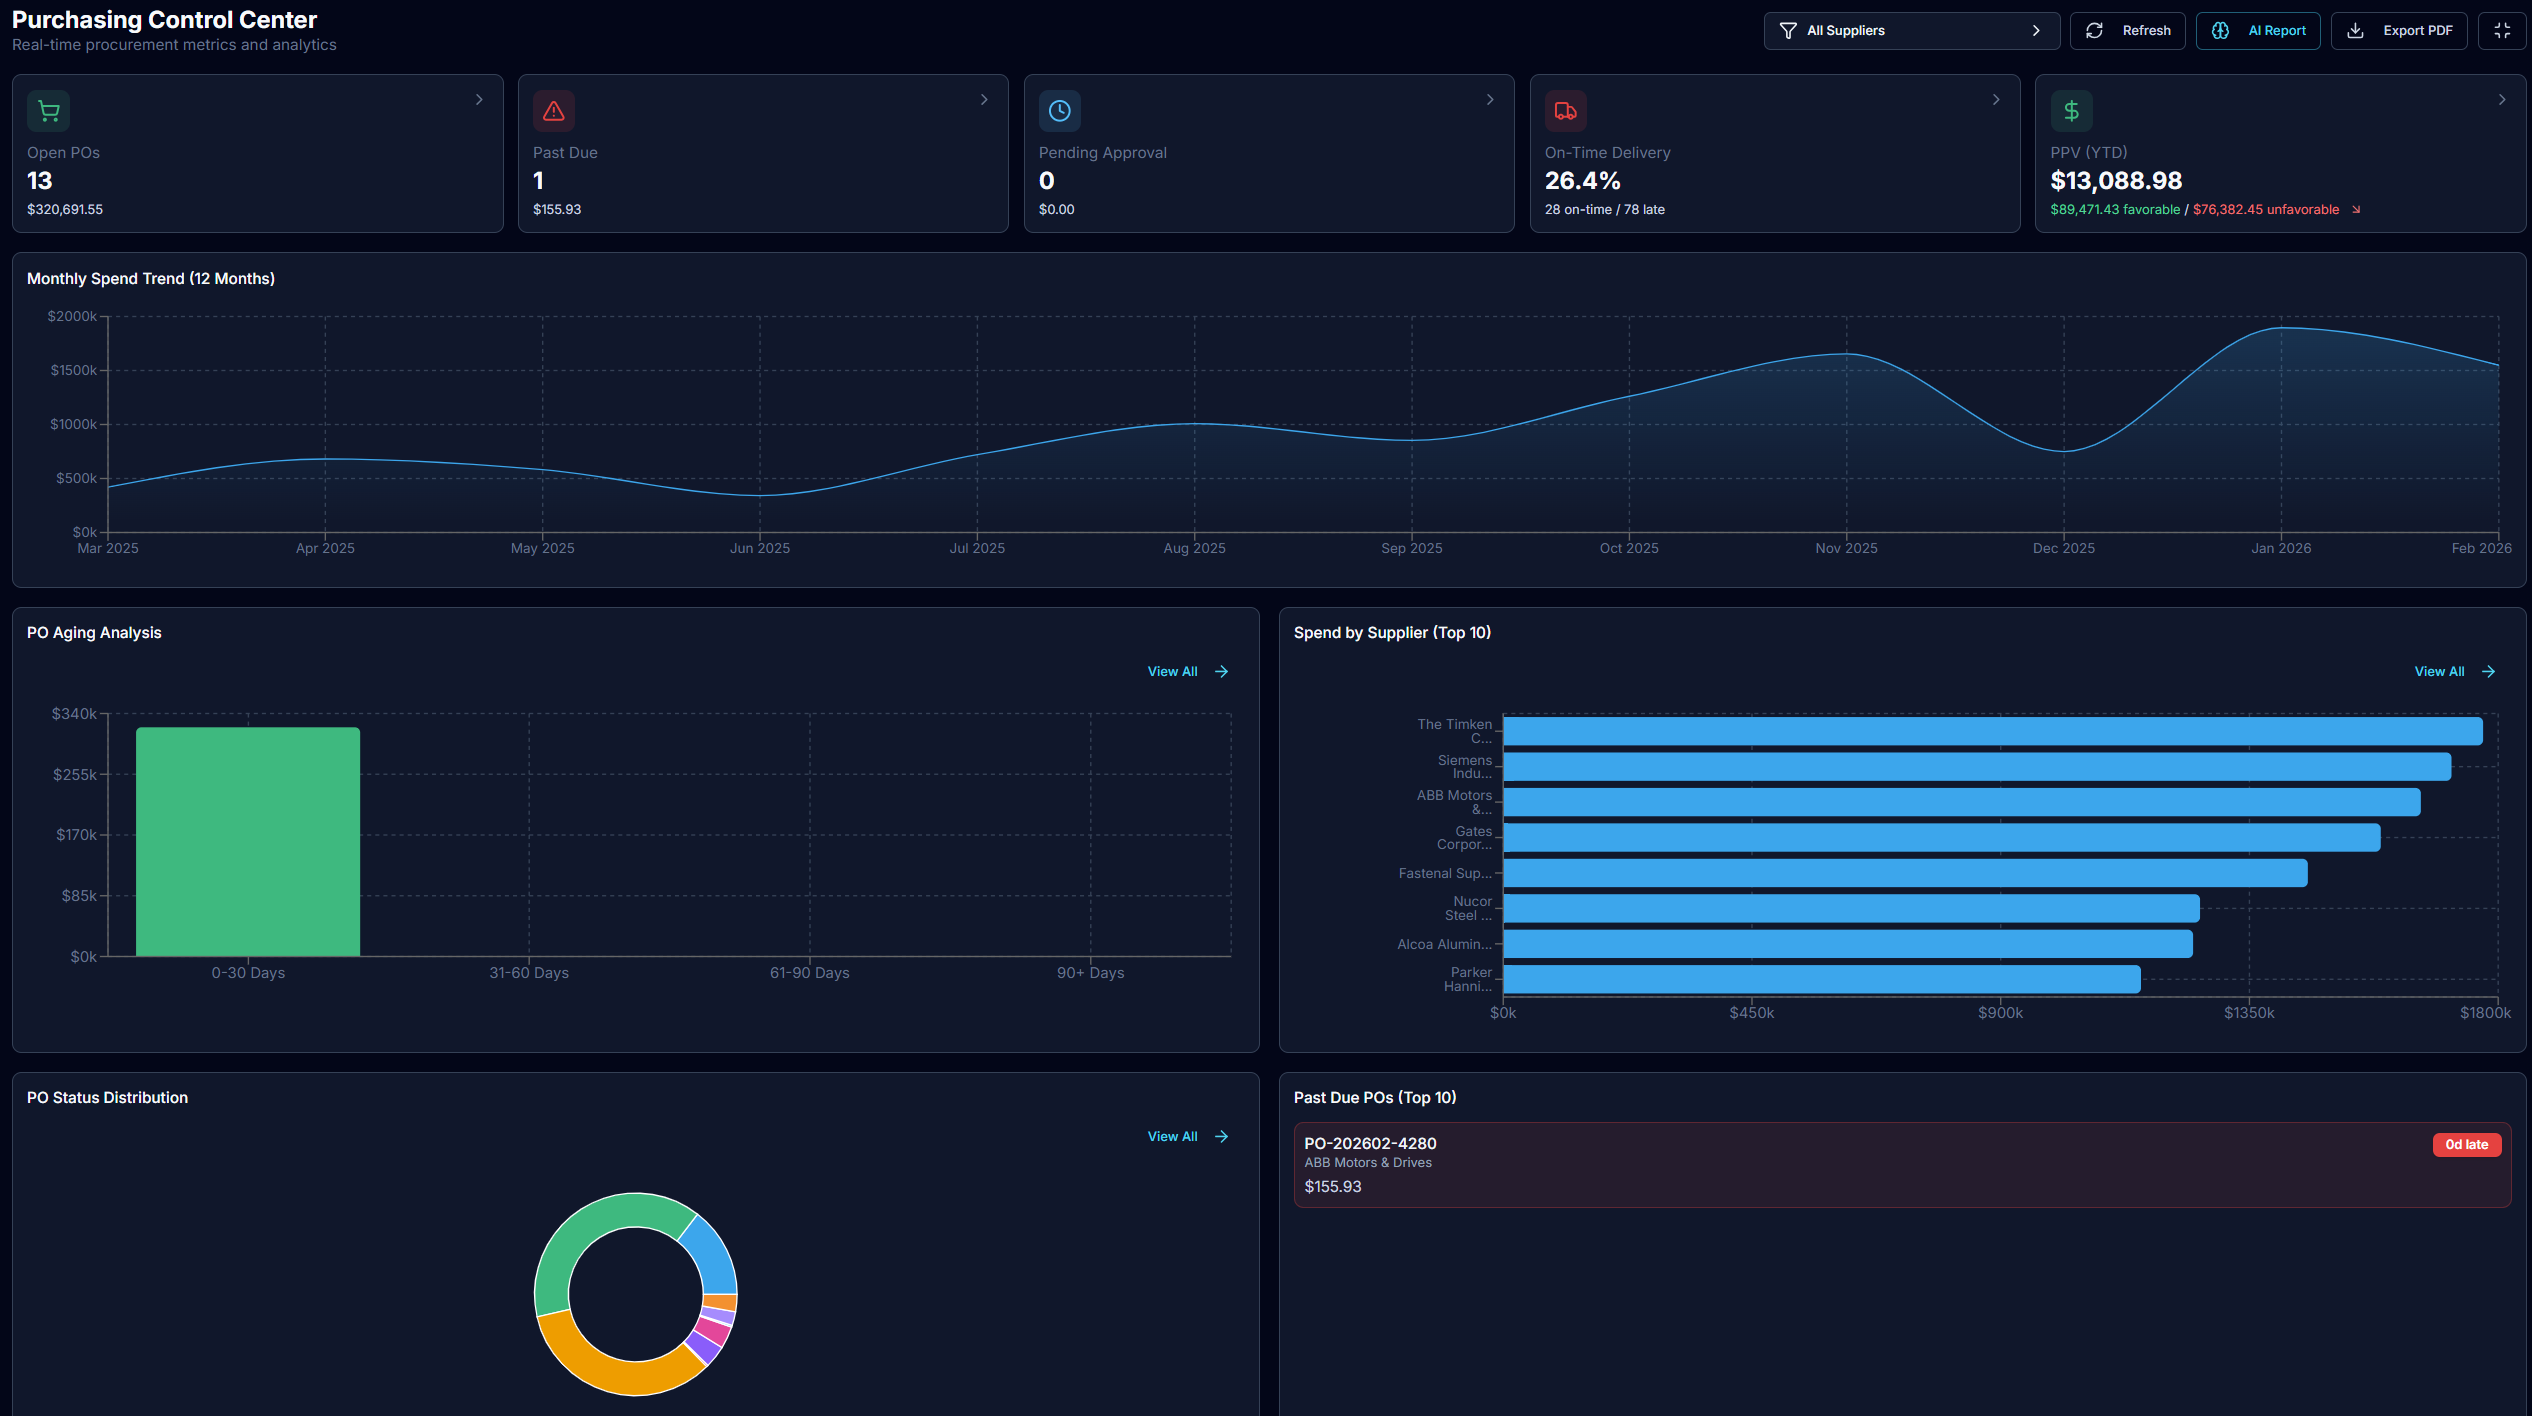Click the Parker Hanni... spend bar
2532x1416 pixels.
(x=1822, y=979)
